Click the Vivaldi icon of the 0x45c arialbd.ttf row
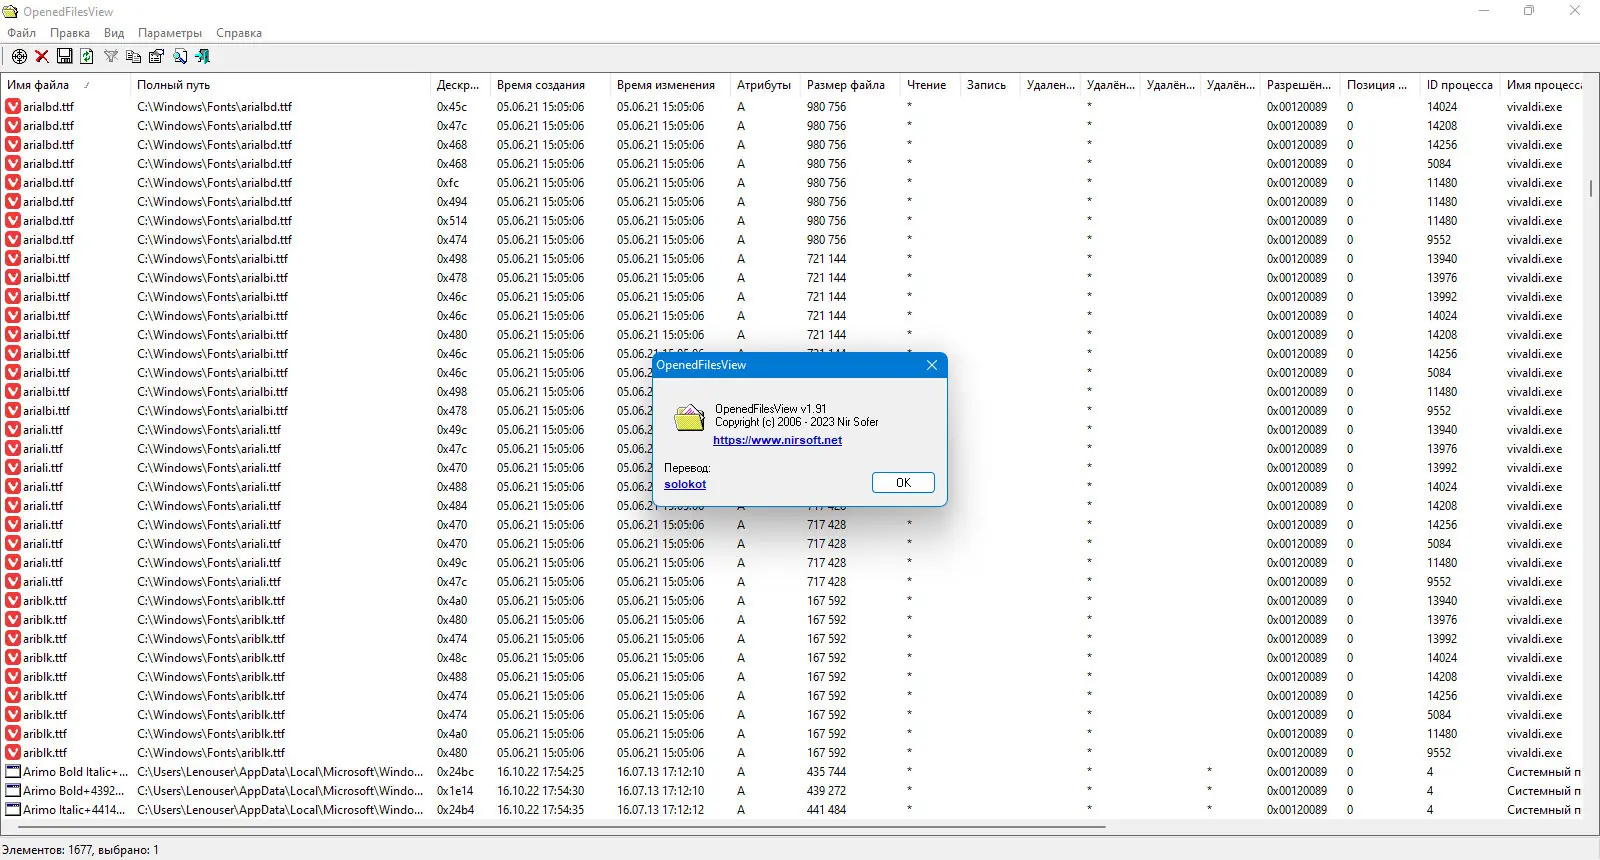 13,107
